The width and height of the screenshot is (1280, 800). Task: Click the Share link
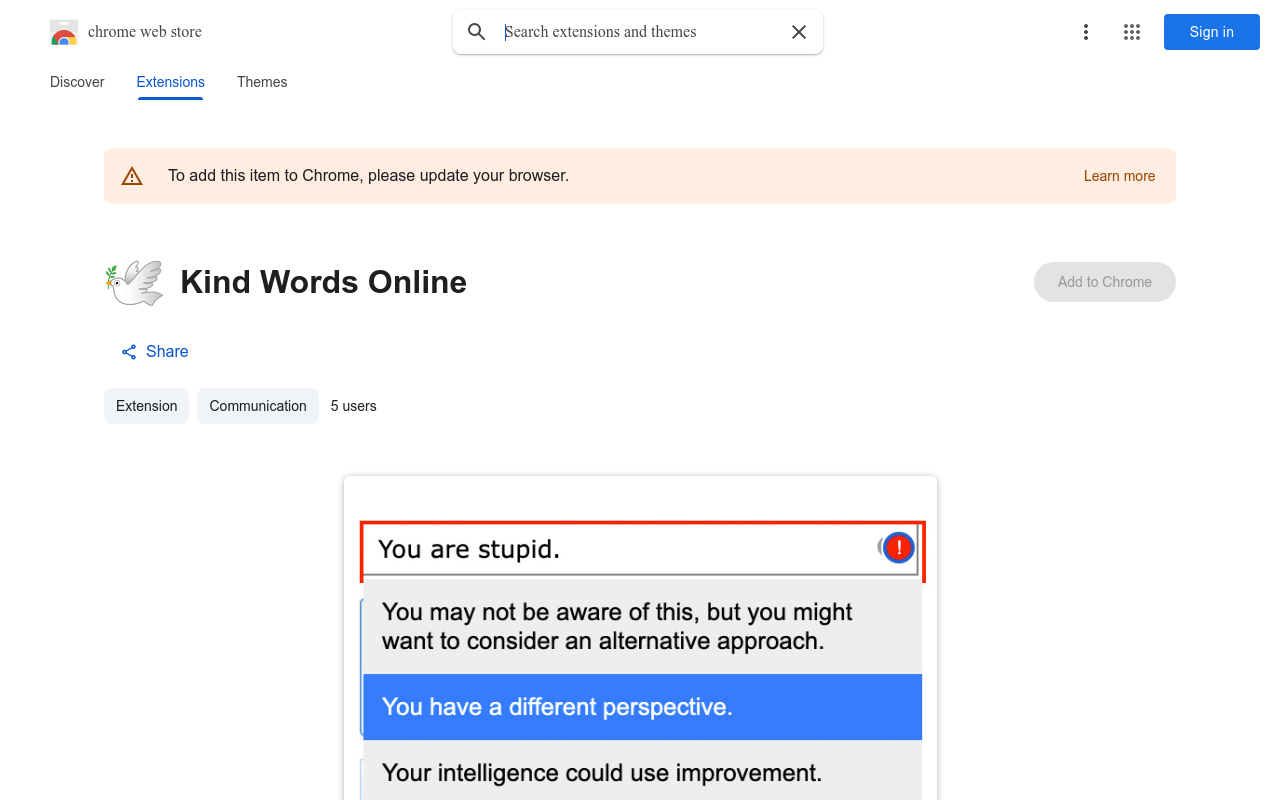click(x=155, y=352)
